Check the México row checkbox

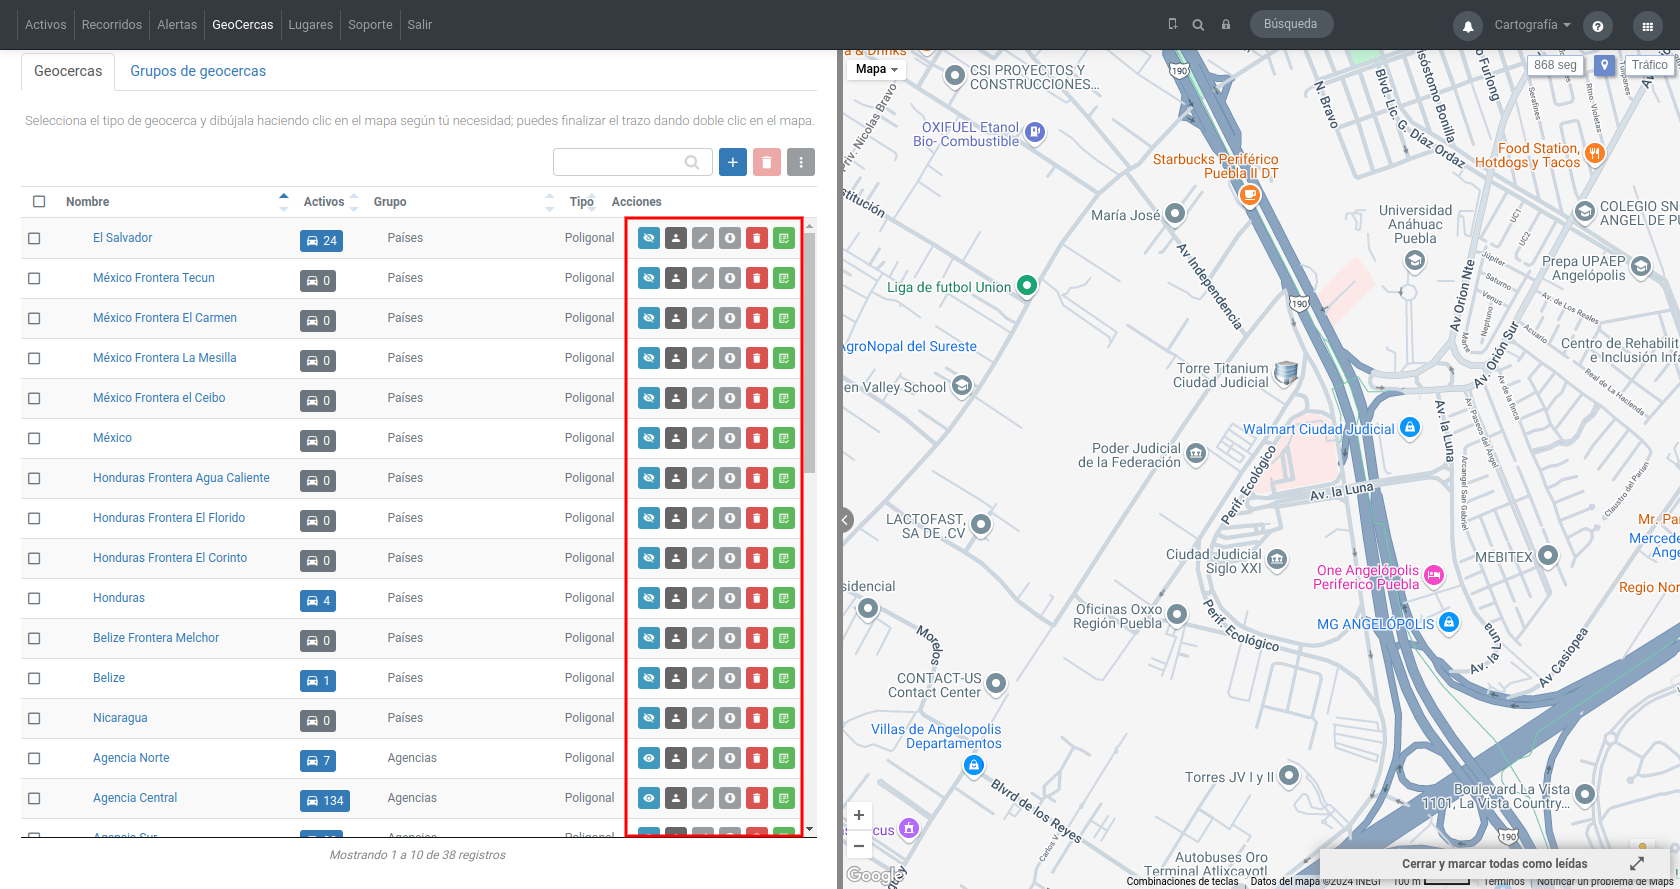tap(34, 438)
